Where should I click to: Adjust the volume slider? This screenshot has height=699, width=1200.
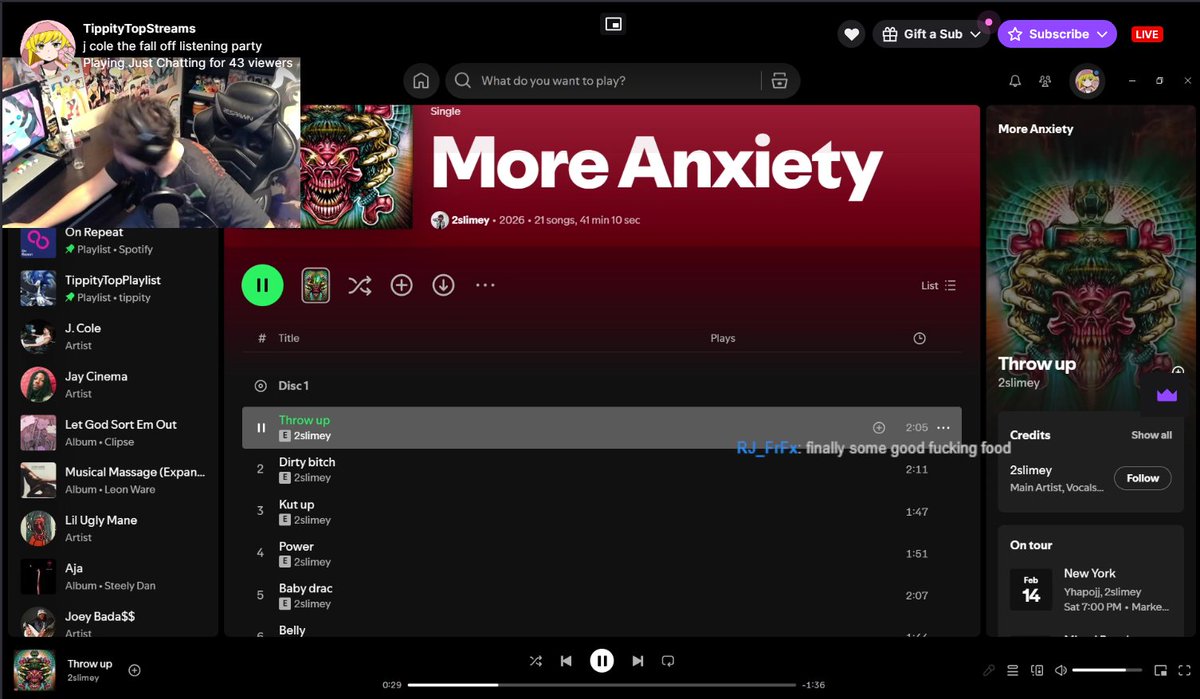click(1107, 670)
